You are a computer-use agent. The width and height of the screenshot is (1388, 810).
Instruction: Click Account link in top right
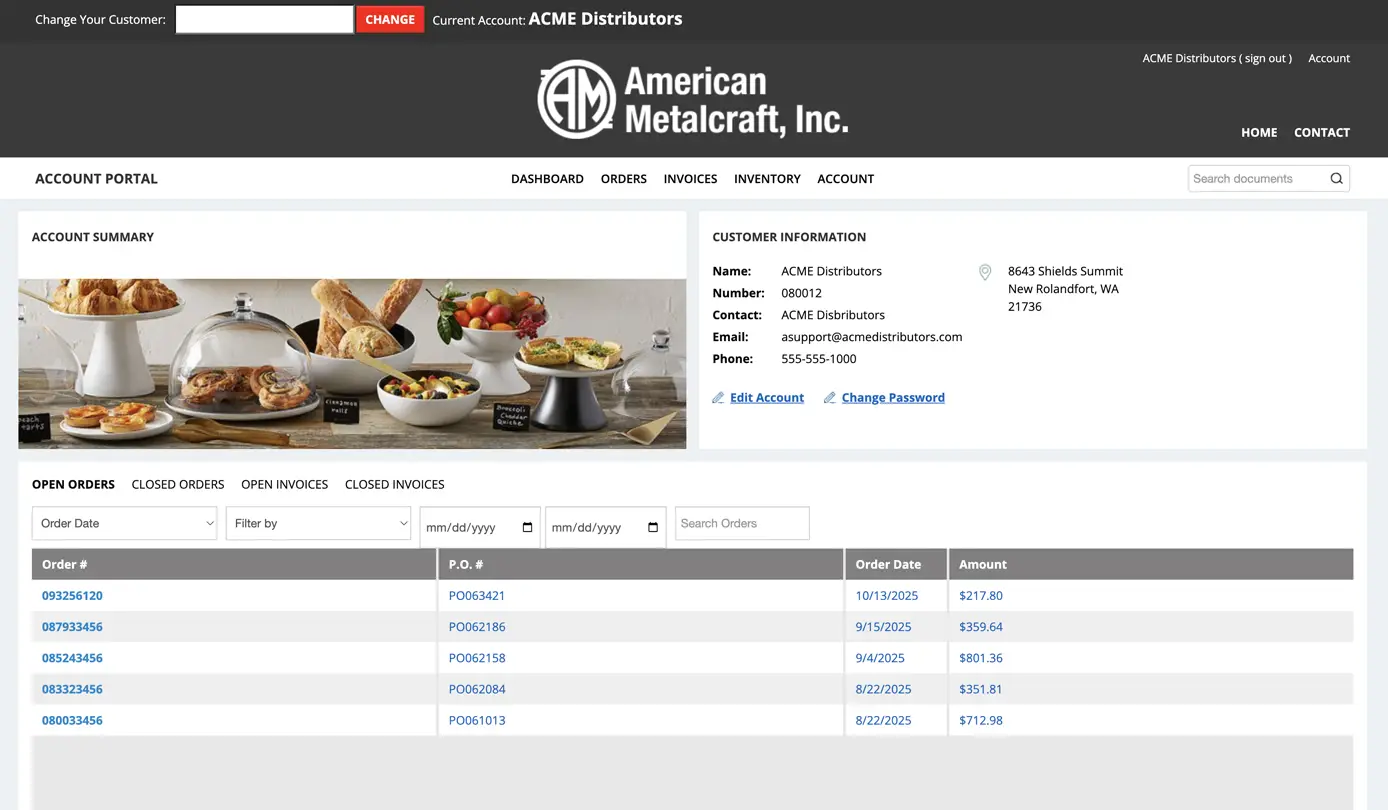pyautogui.click(x=1329, y=58)
